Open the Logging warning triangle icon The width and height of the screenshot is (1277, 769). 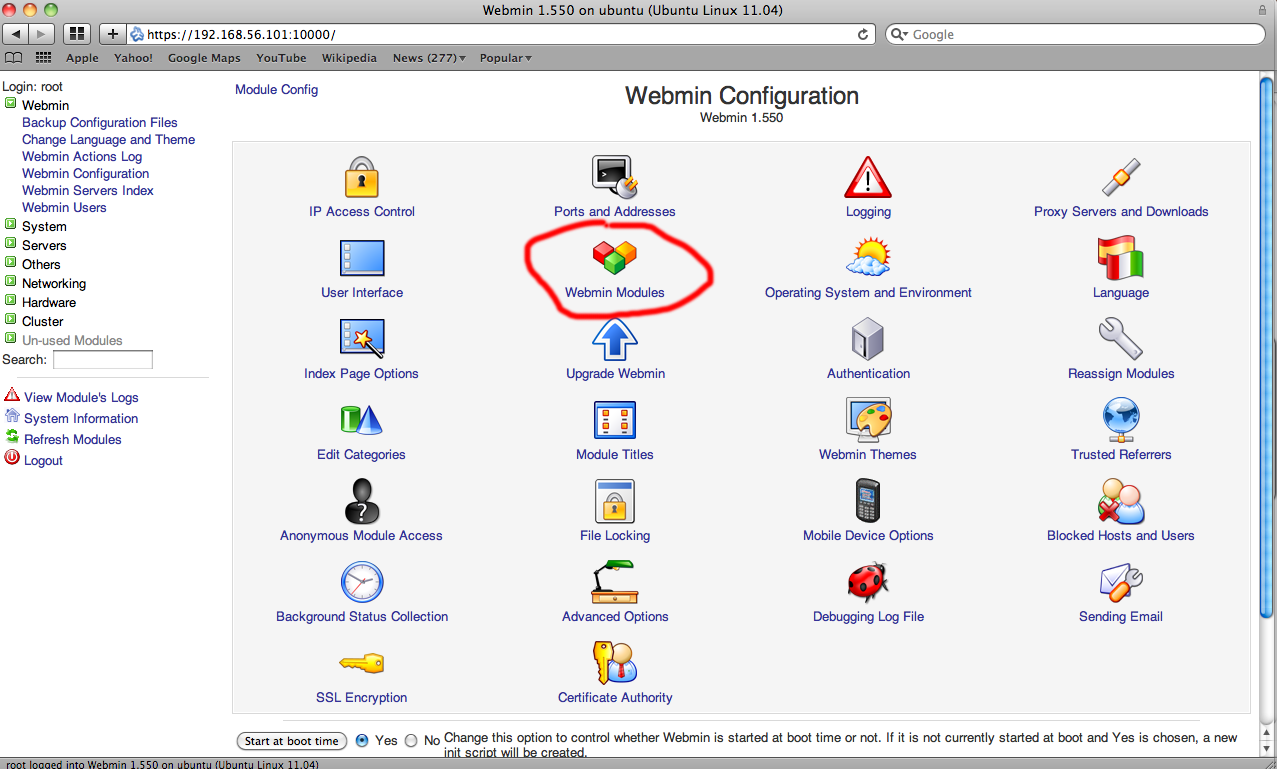click(868, 177)
